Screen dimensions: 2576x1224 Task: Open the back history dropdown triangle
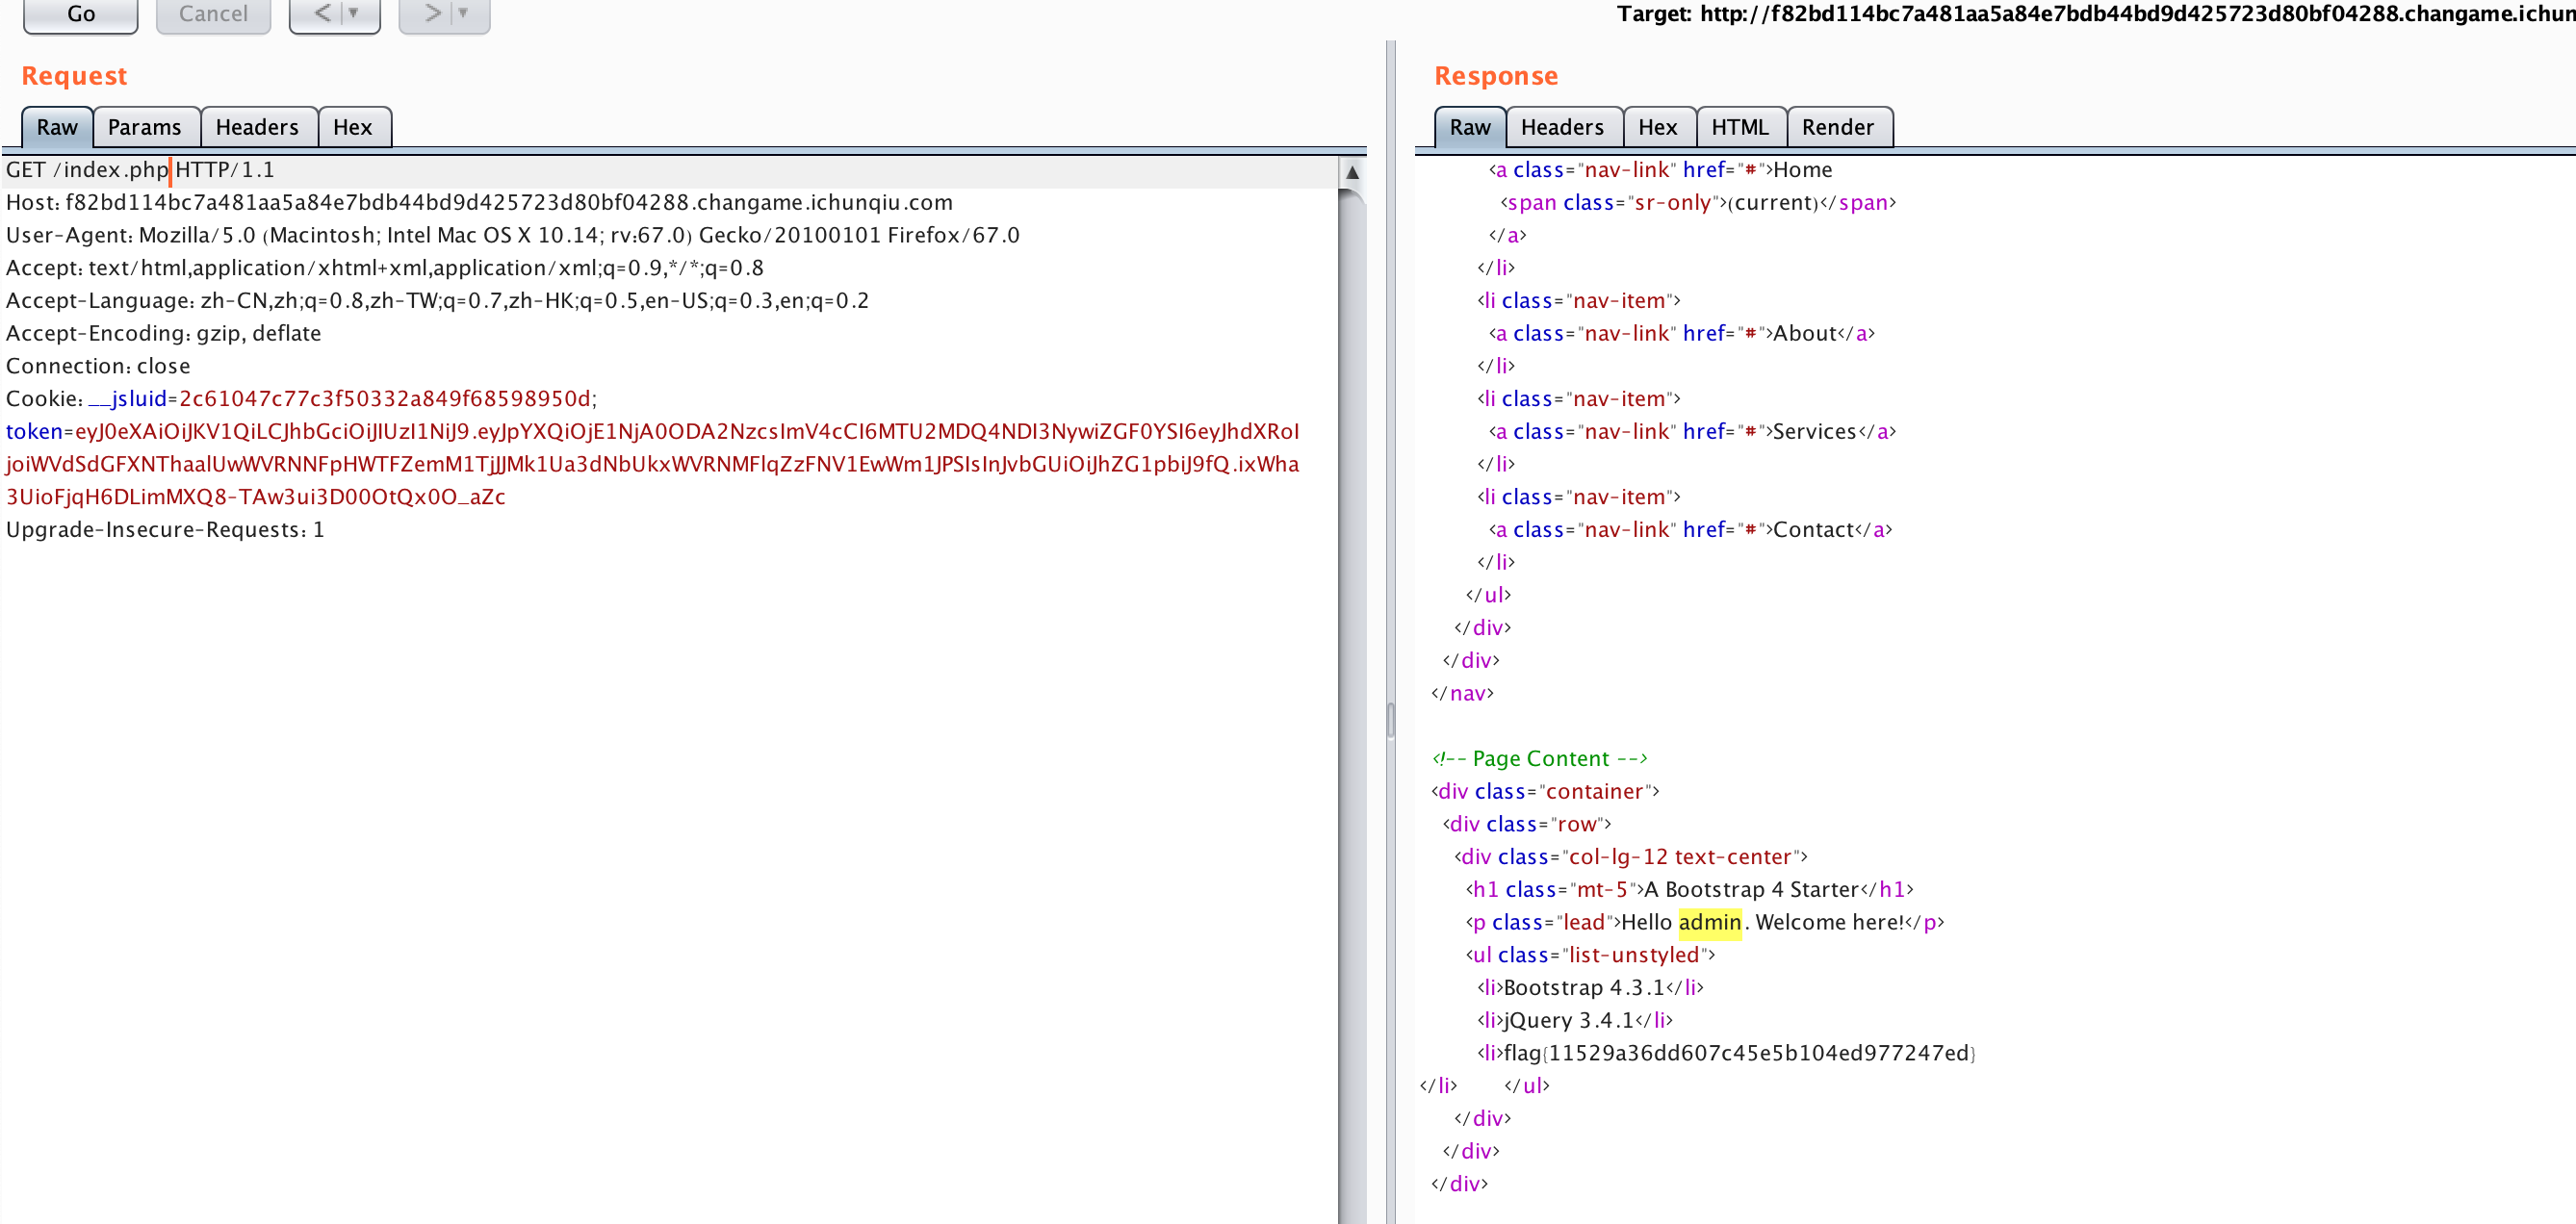[355, 14]
